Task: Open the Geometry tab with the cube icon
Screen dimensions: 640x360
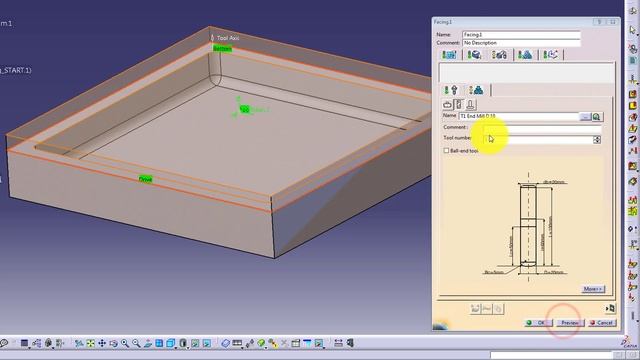Action: pyautogui.click(x=474, y=55)
